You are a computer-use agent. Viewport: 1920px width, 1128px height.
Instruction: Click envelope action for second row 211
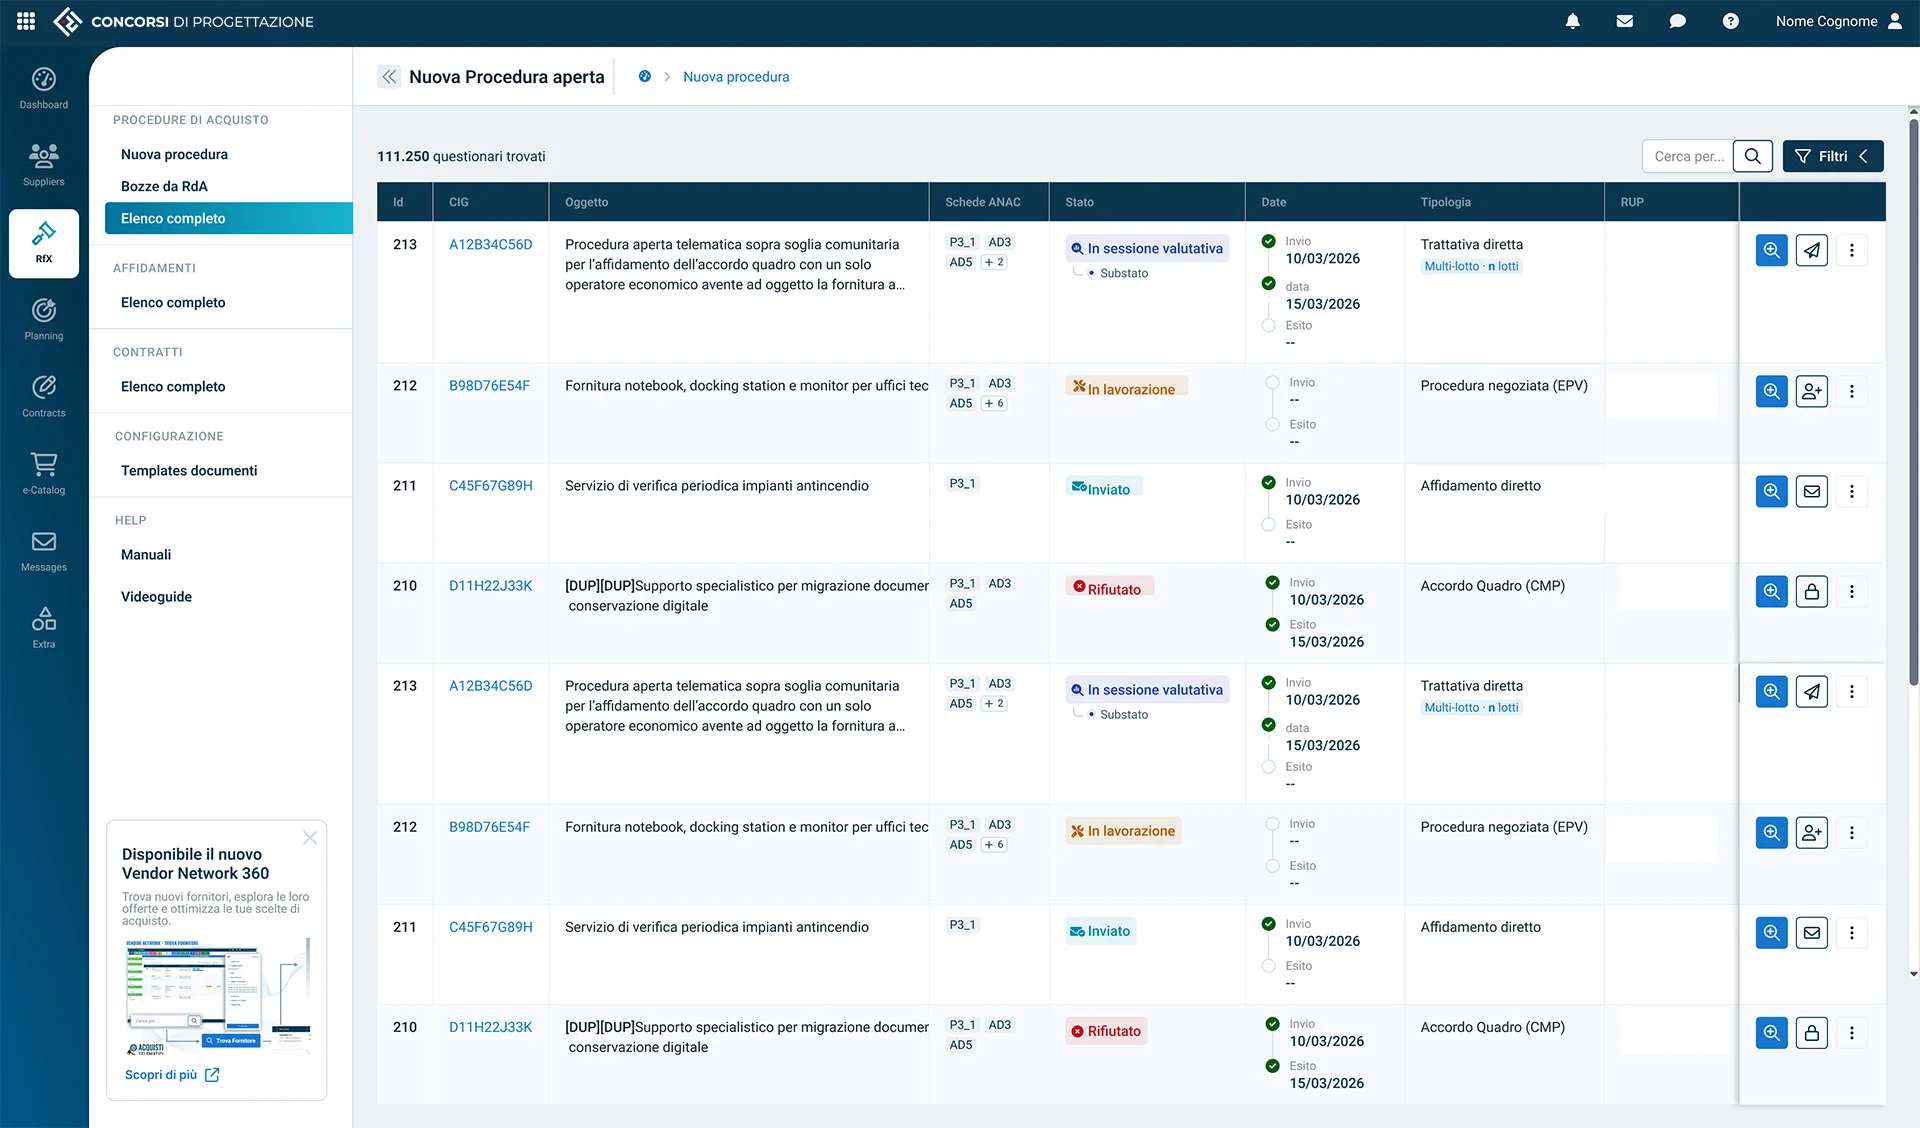coord(1811,932)
